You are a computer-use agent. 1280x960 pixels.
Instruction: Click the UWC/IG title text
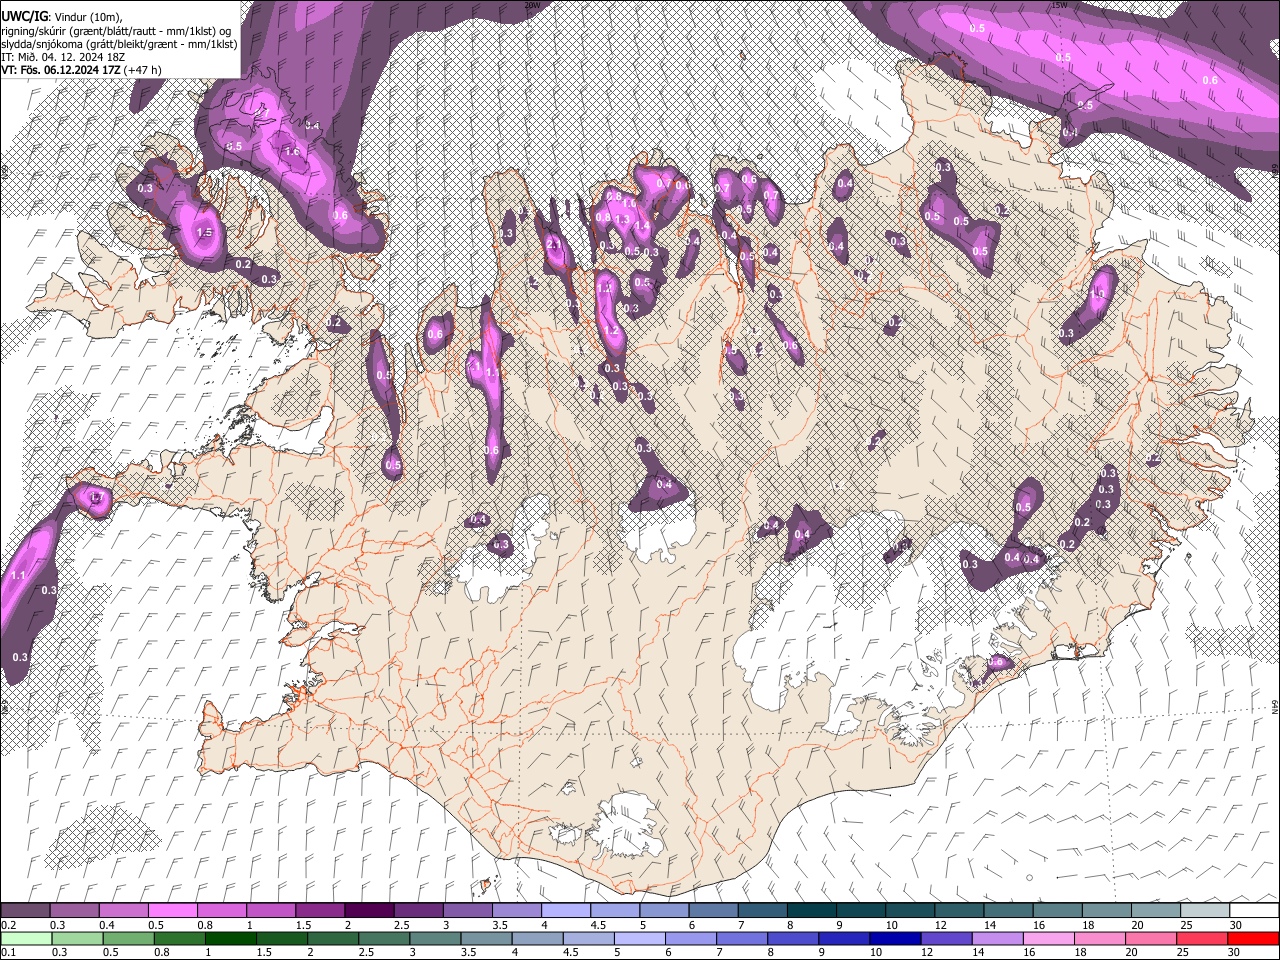point(24,17)
